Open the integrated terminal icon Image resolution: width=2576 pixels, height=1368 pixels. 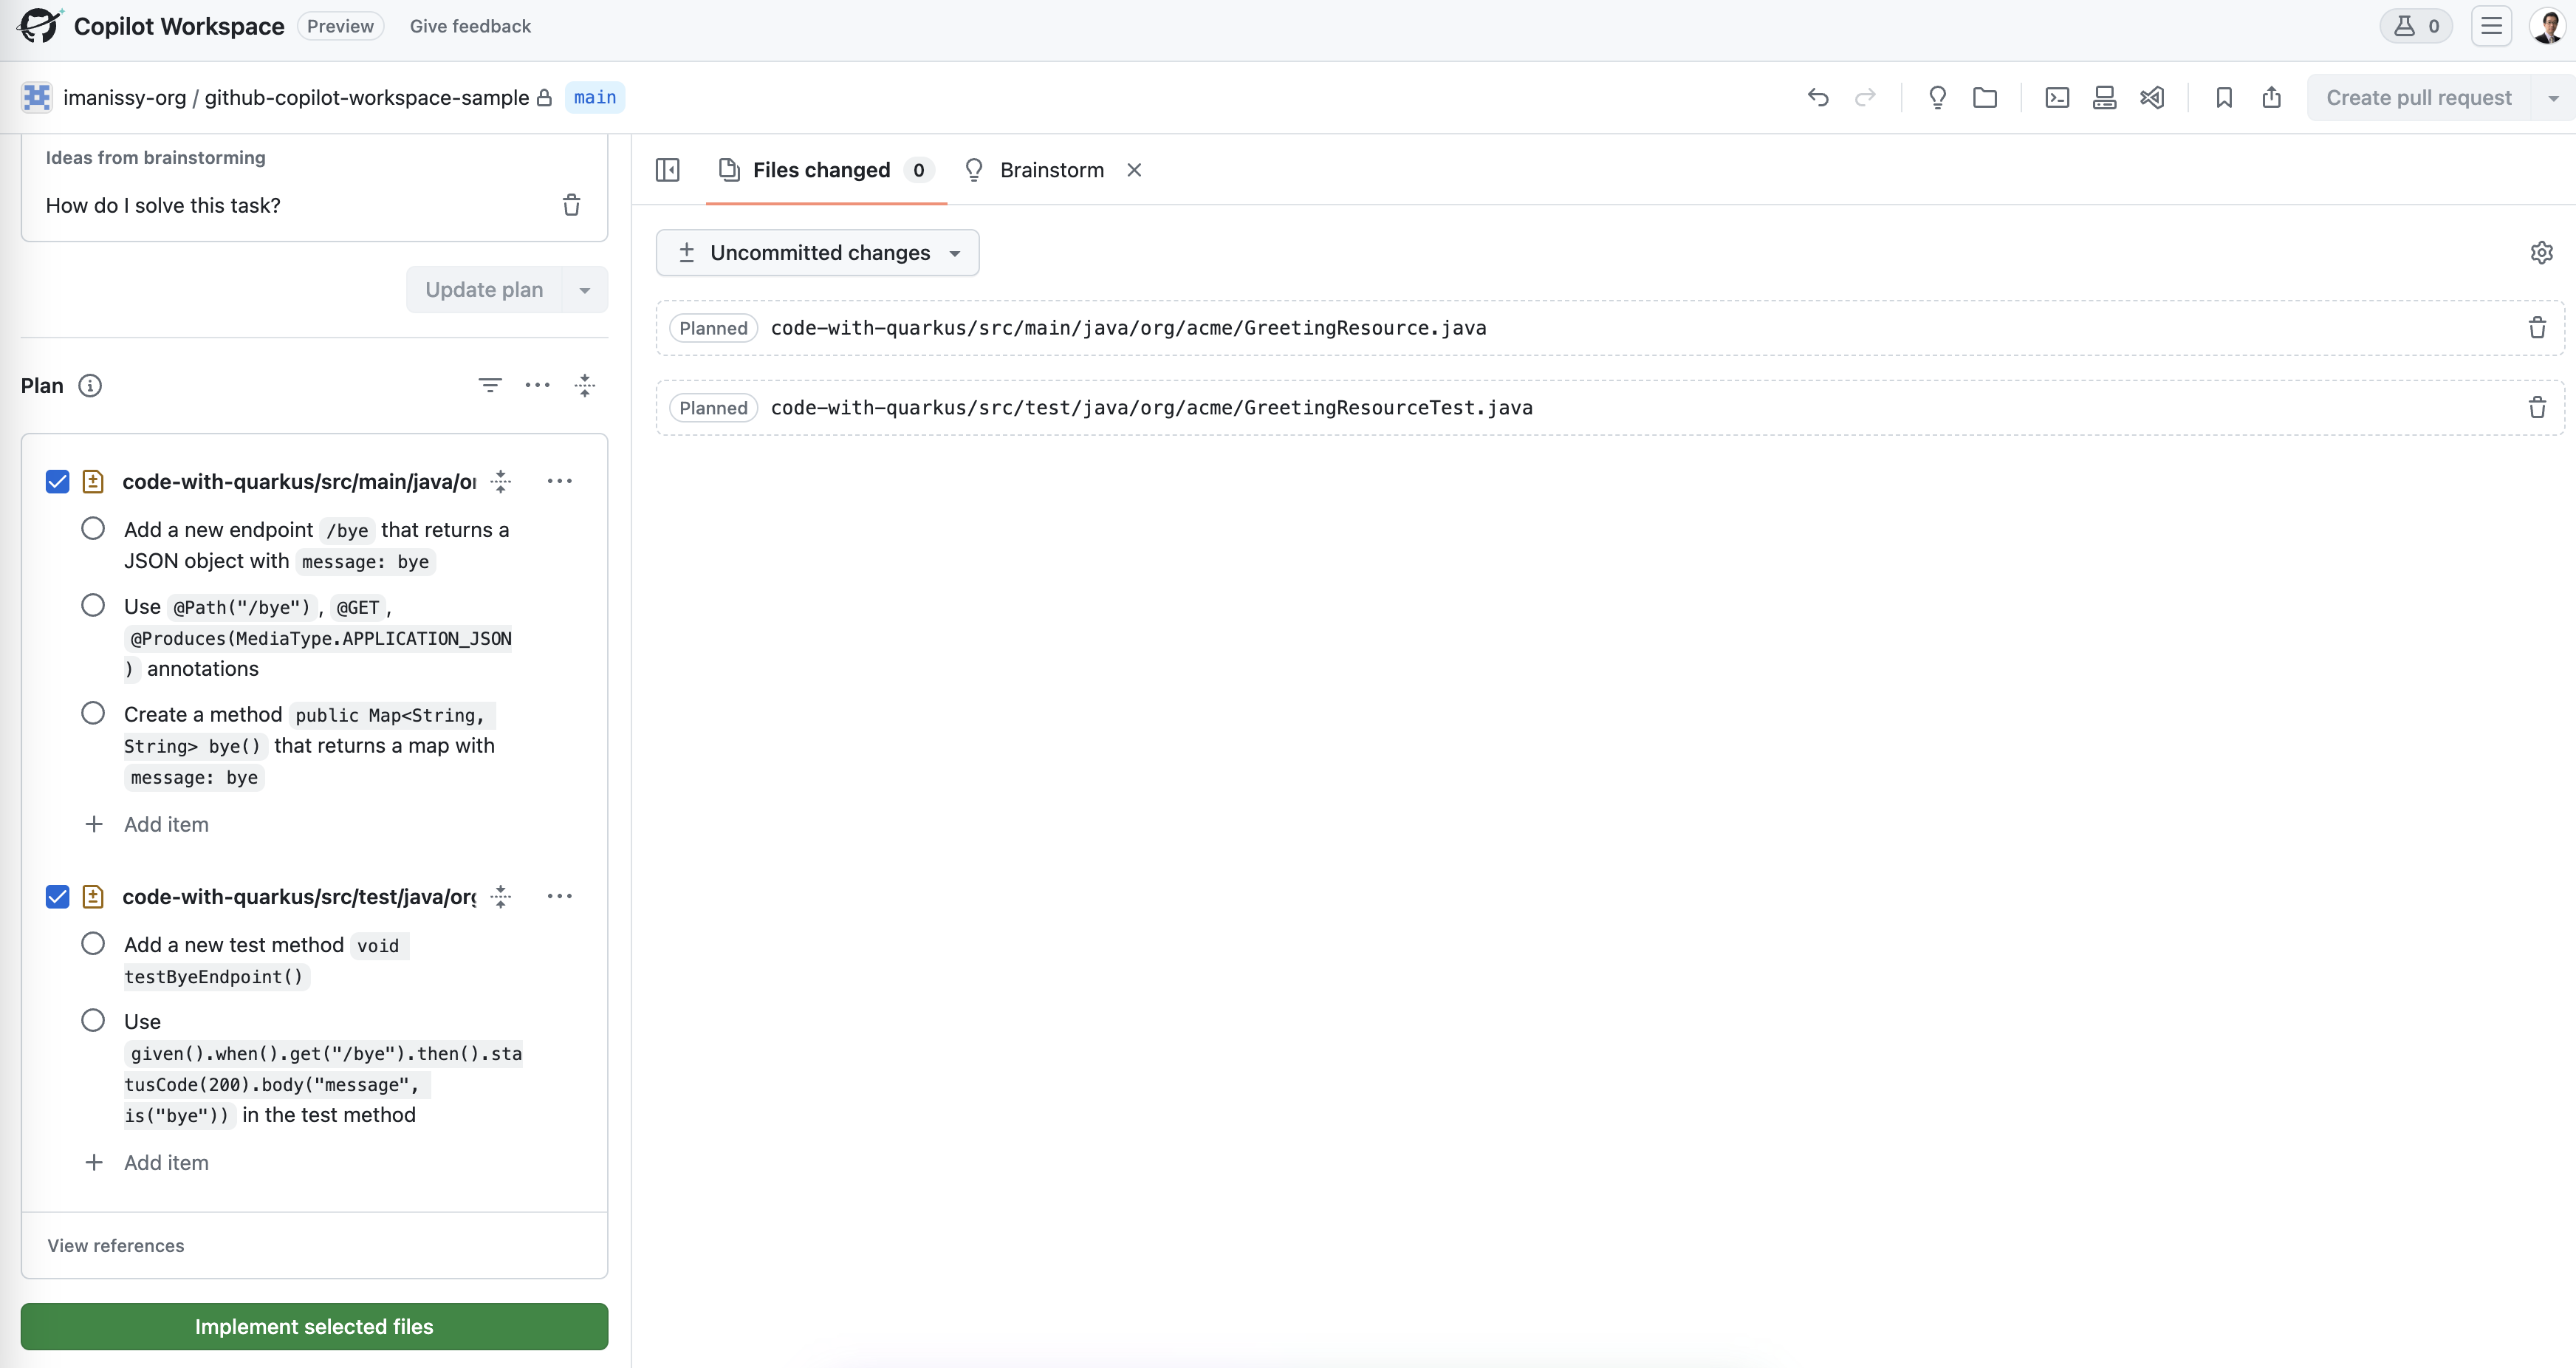tap(2057, 97)
